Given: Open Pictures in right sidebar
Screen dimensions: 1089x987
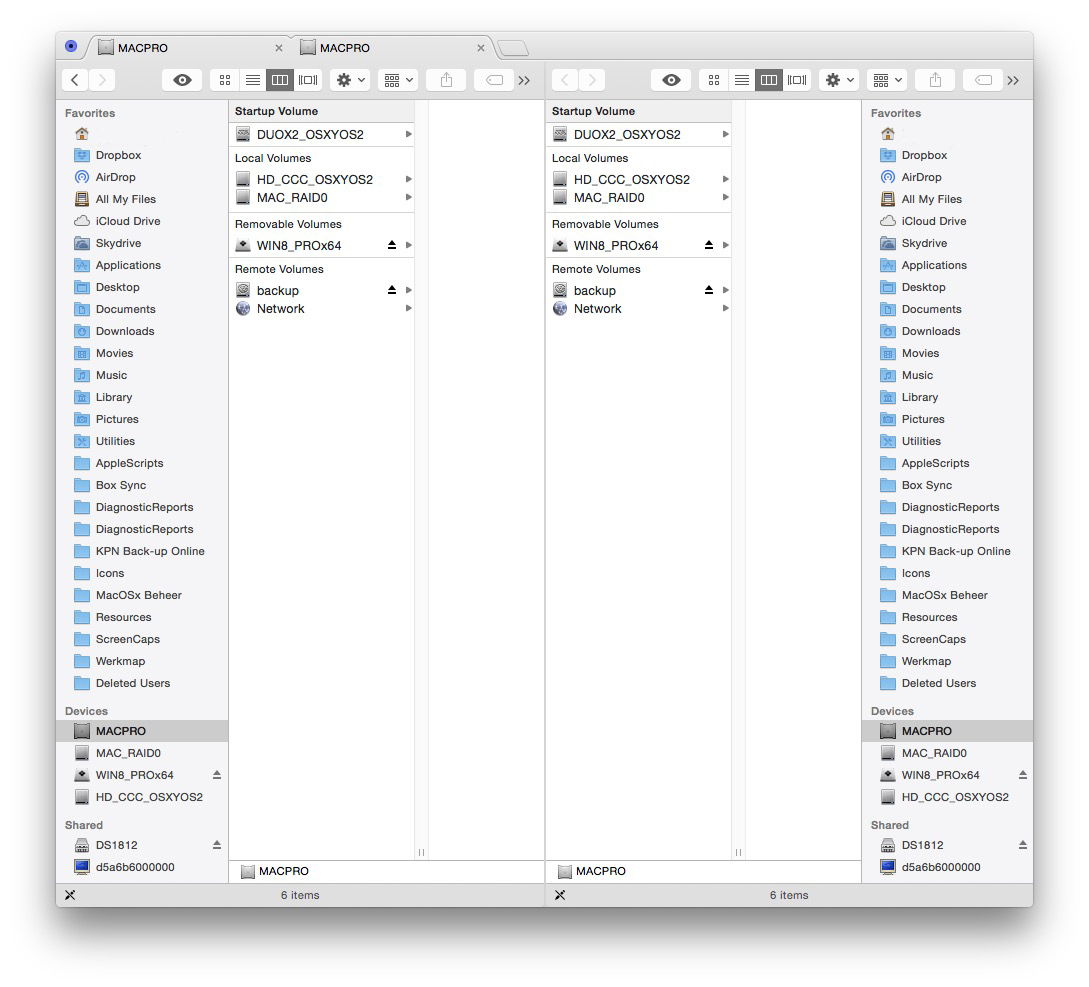Looking at the screenshot, I should 947,419.
